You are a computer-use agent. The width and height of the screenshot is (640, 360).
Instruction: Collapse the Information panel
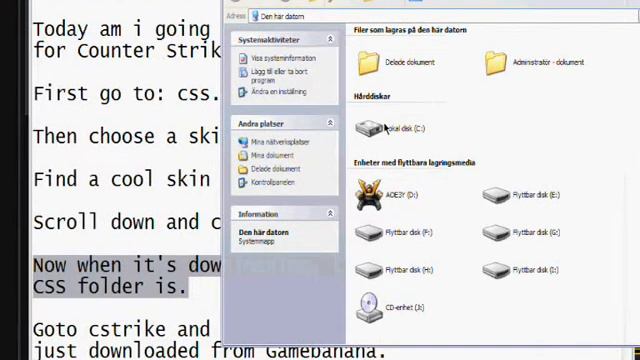click(330, 213)
